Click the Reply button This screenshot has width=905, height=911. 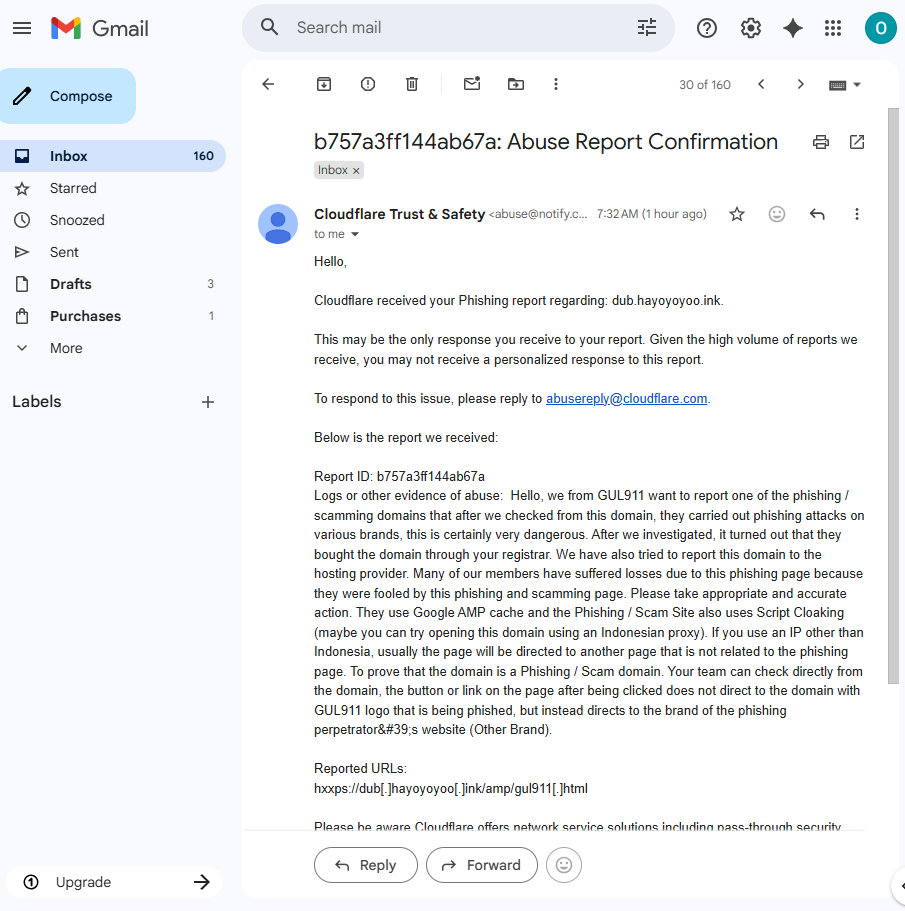tap(366, 865)
